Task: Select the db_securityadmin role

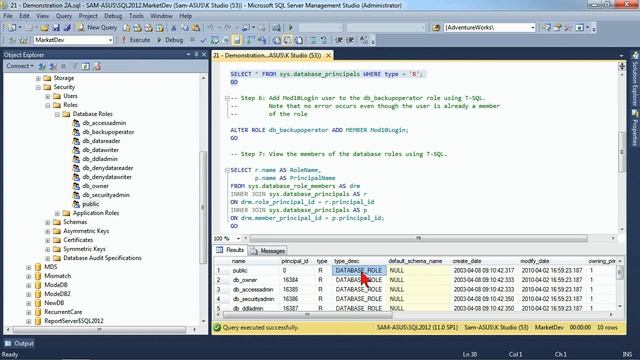Action: (x=106, y=195)
